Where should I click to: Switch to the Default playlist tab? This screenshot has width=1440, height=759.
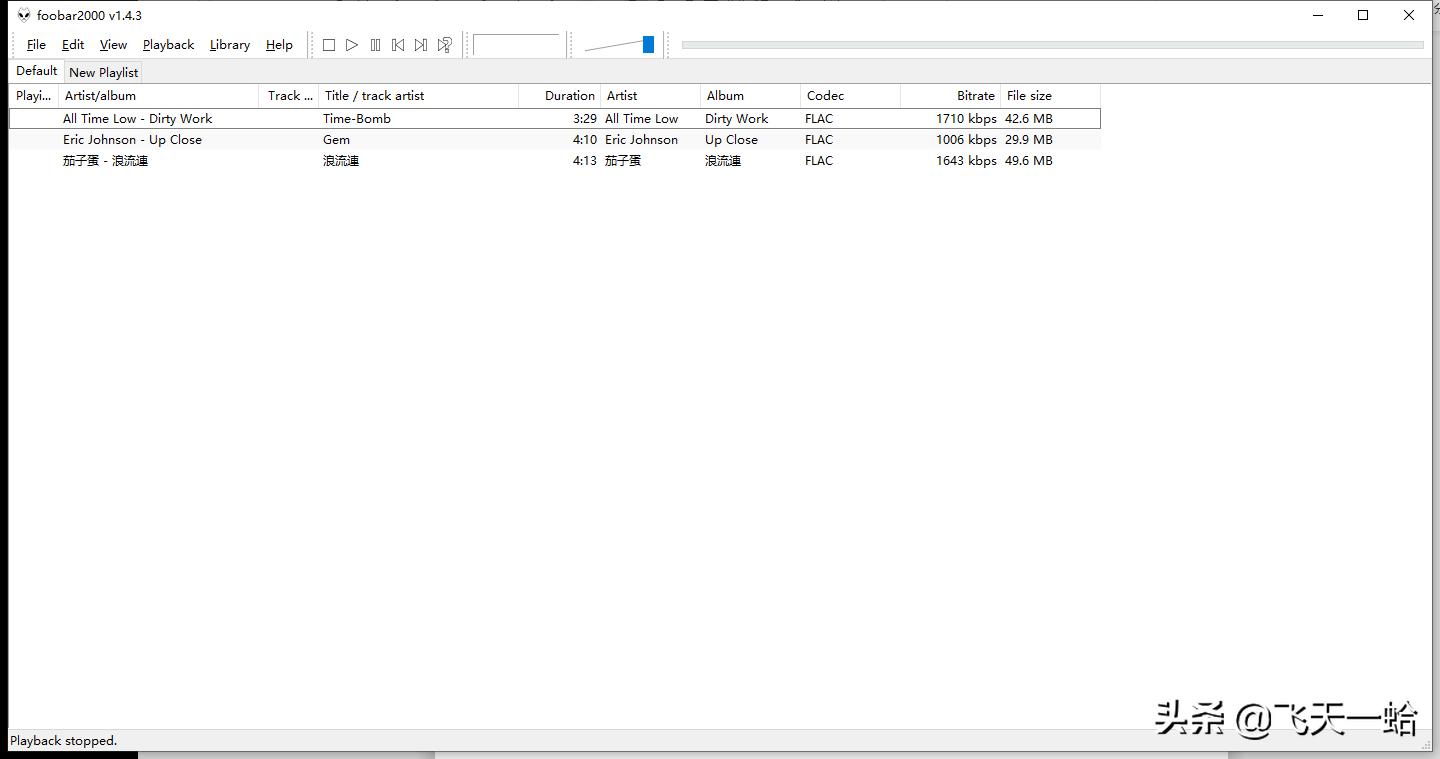pos(37,71)
